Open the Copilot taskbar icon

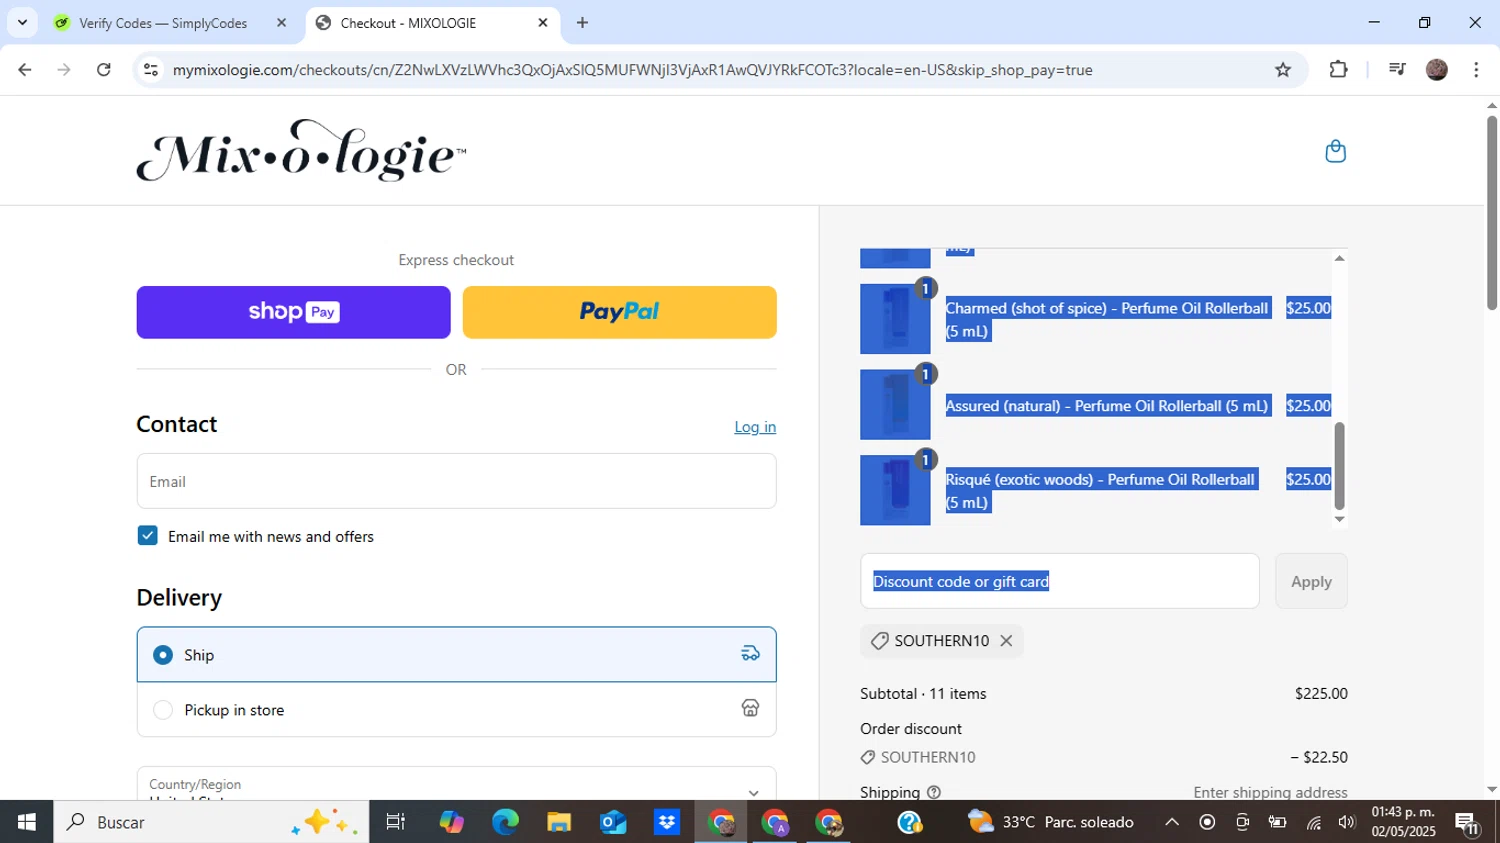coord(451,822)
